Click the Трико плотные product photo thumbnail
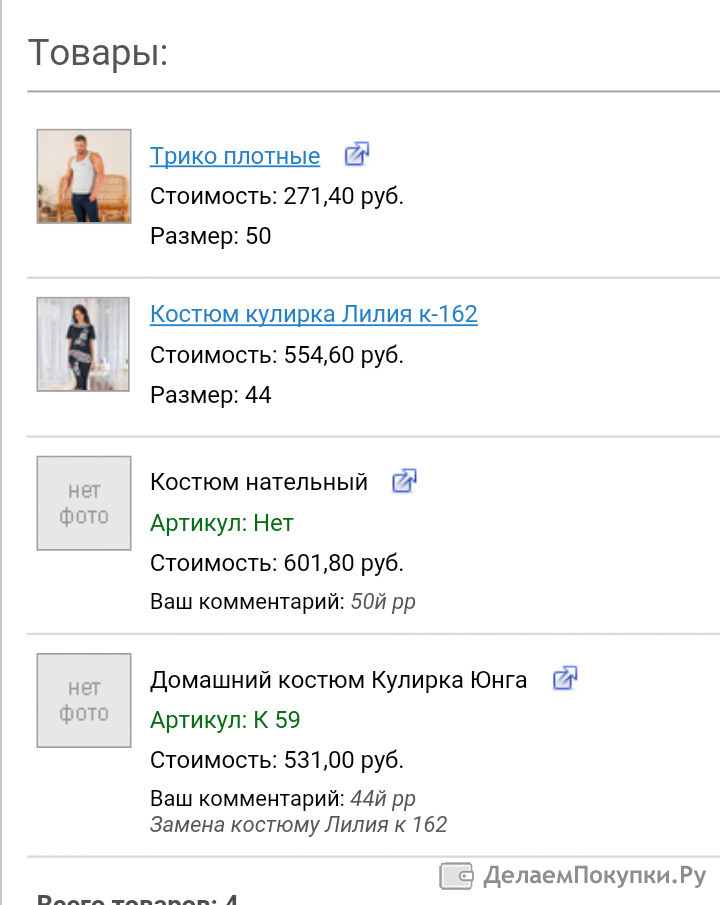Screen dimensions: 720x905 point(84,176)
